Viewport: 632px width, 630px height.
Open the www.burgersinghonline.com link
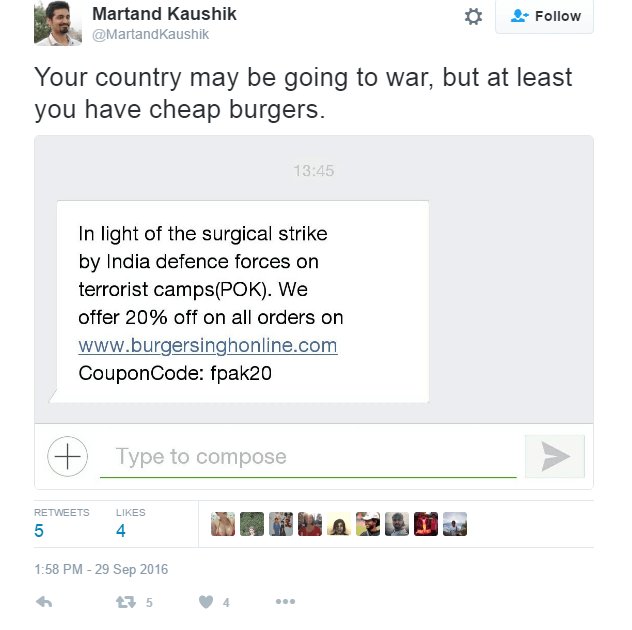coord(208,345)
